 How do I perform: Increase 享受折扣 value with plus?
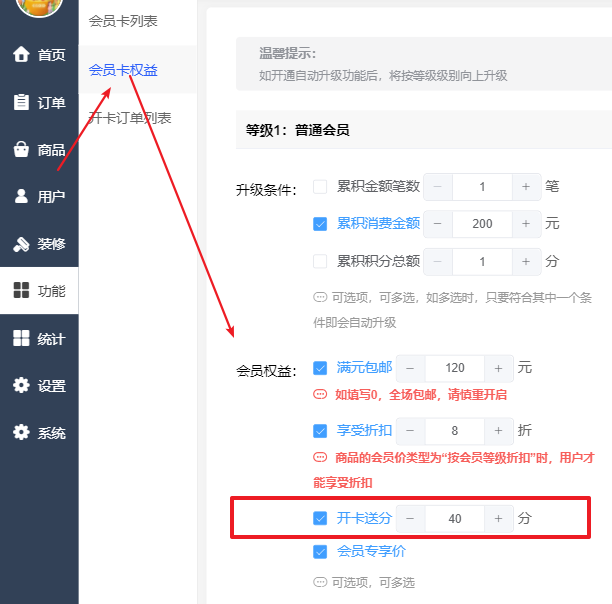point(499,431)
